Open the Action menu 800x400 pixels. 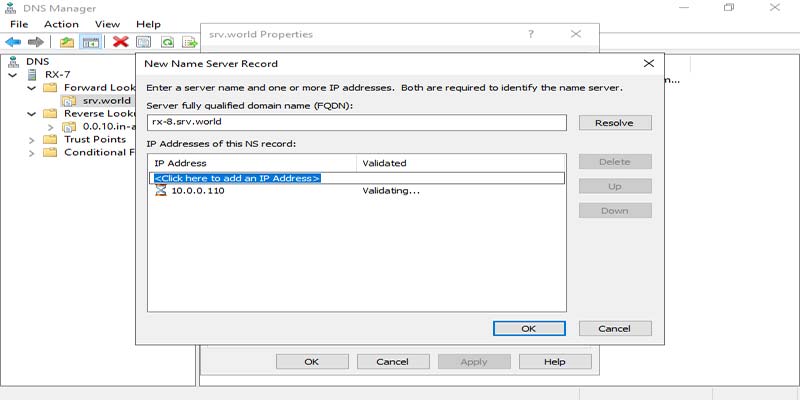[61, 24]
